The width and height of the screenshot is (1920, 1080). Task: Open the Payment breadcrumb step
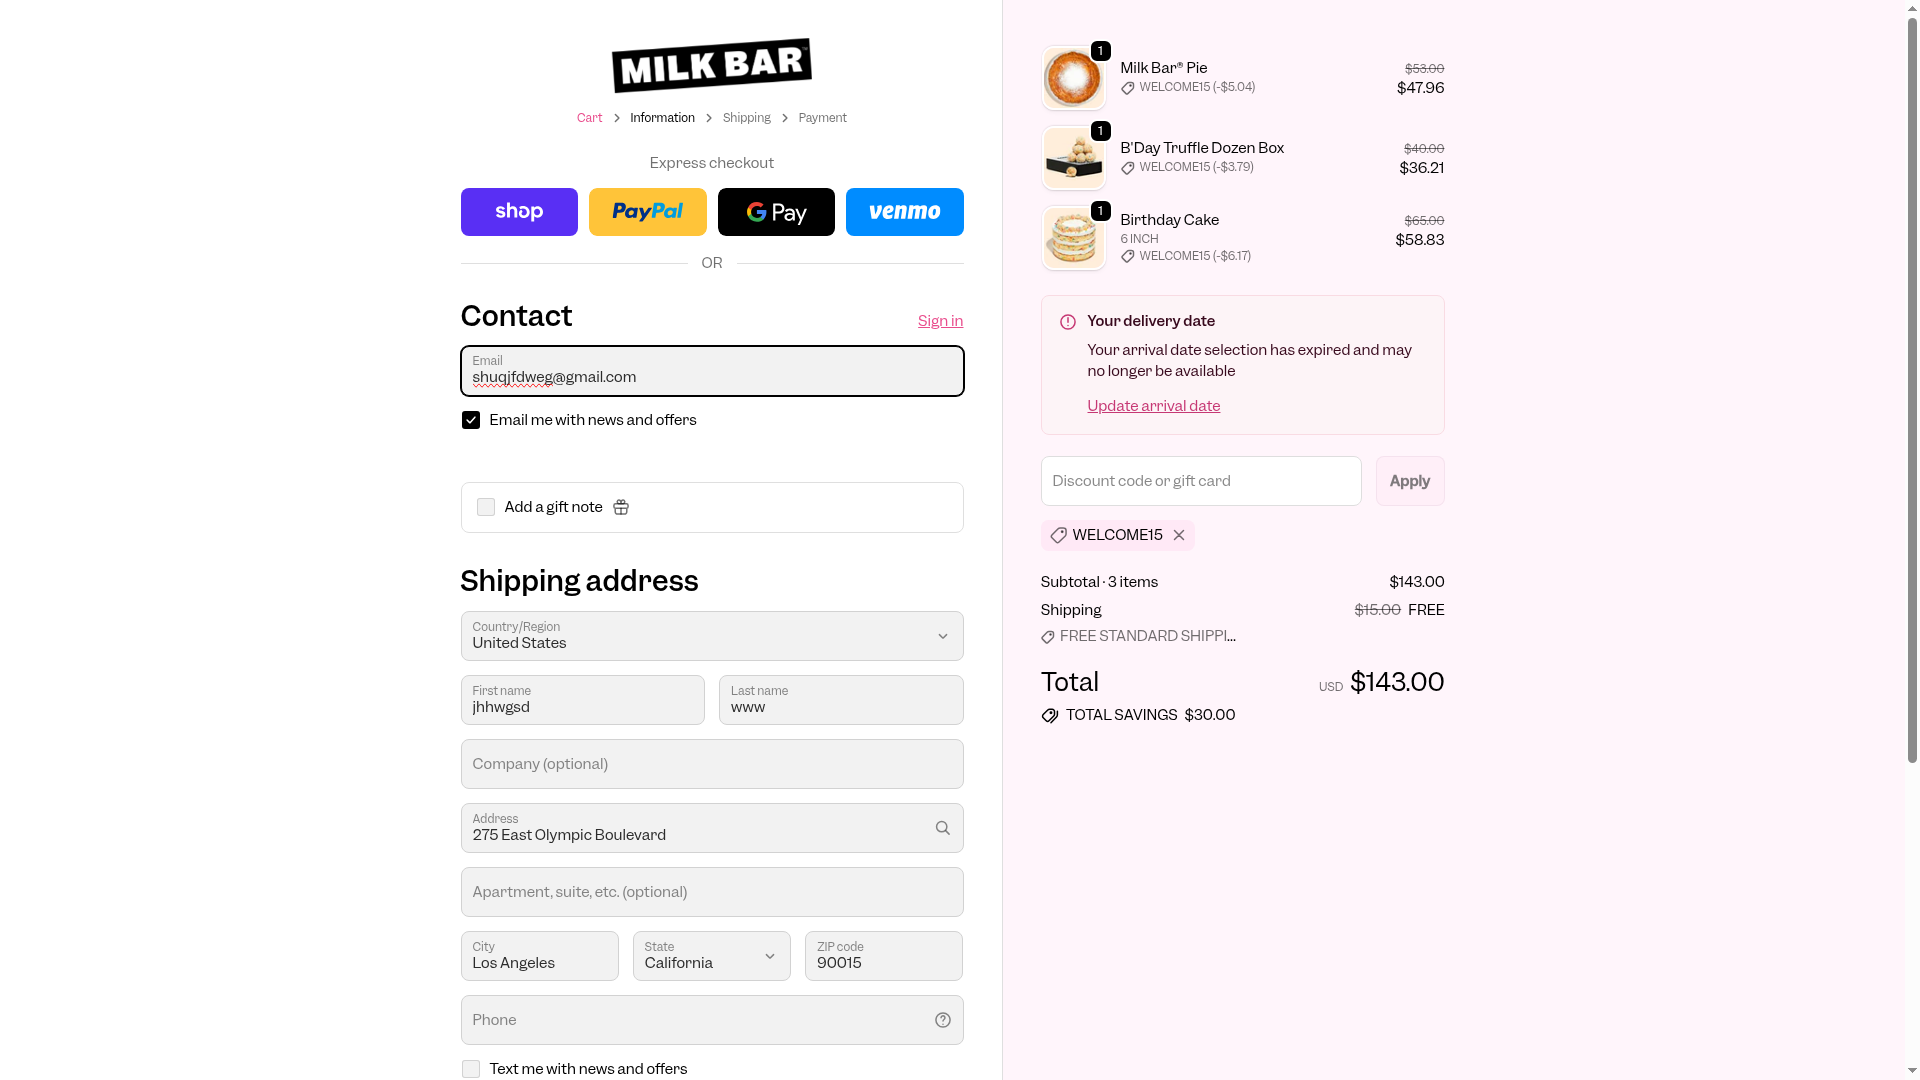point(822,118)
